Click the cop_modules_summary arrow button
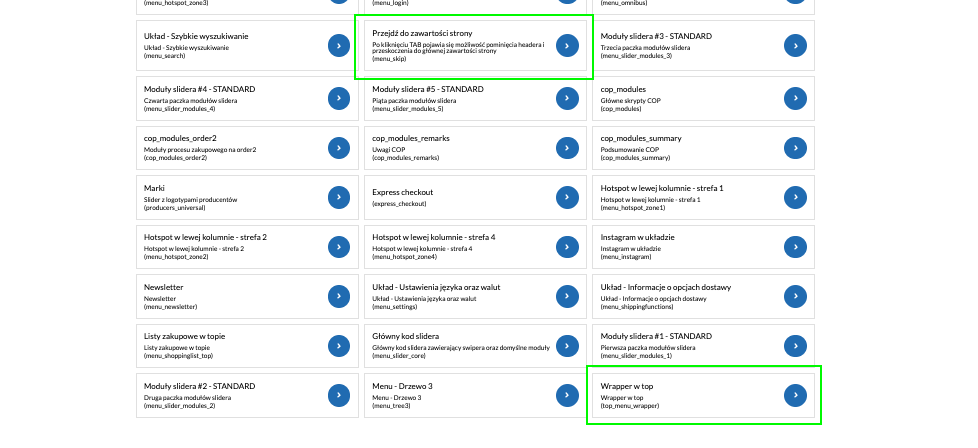Image resolution: width=978 pixels, height=448 pixels. 795,148
